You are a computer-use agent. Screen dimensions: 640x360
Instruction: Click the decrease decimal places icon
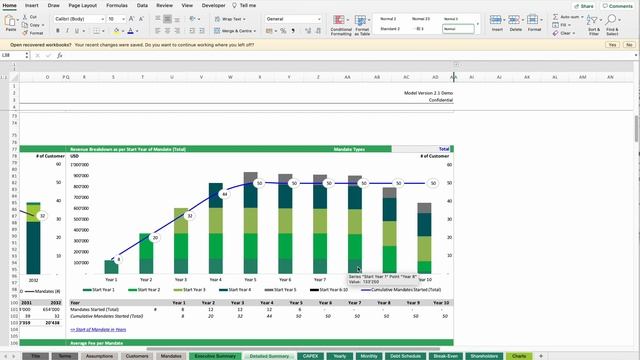[318, 31]
